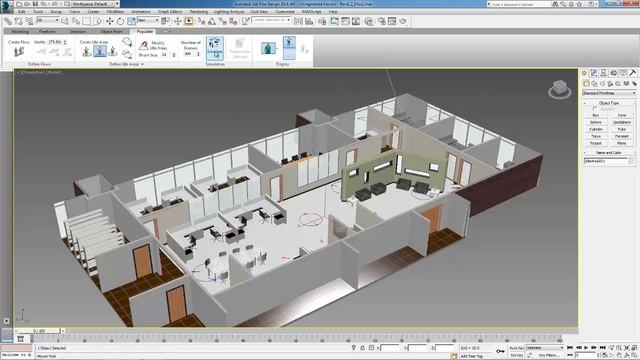Select the Select and Scale tool
The image size is (640, 360).
(131, 21)
